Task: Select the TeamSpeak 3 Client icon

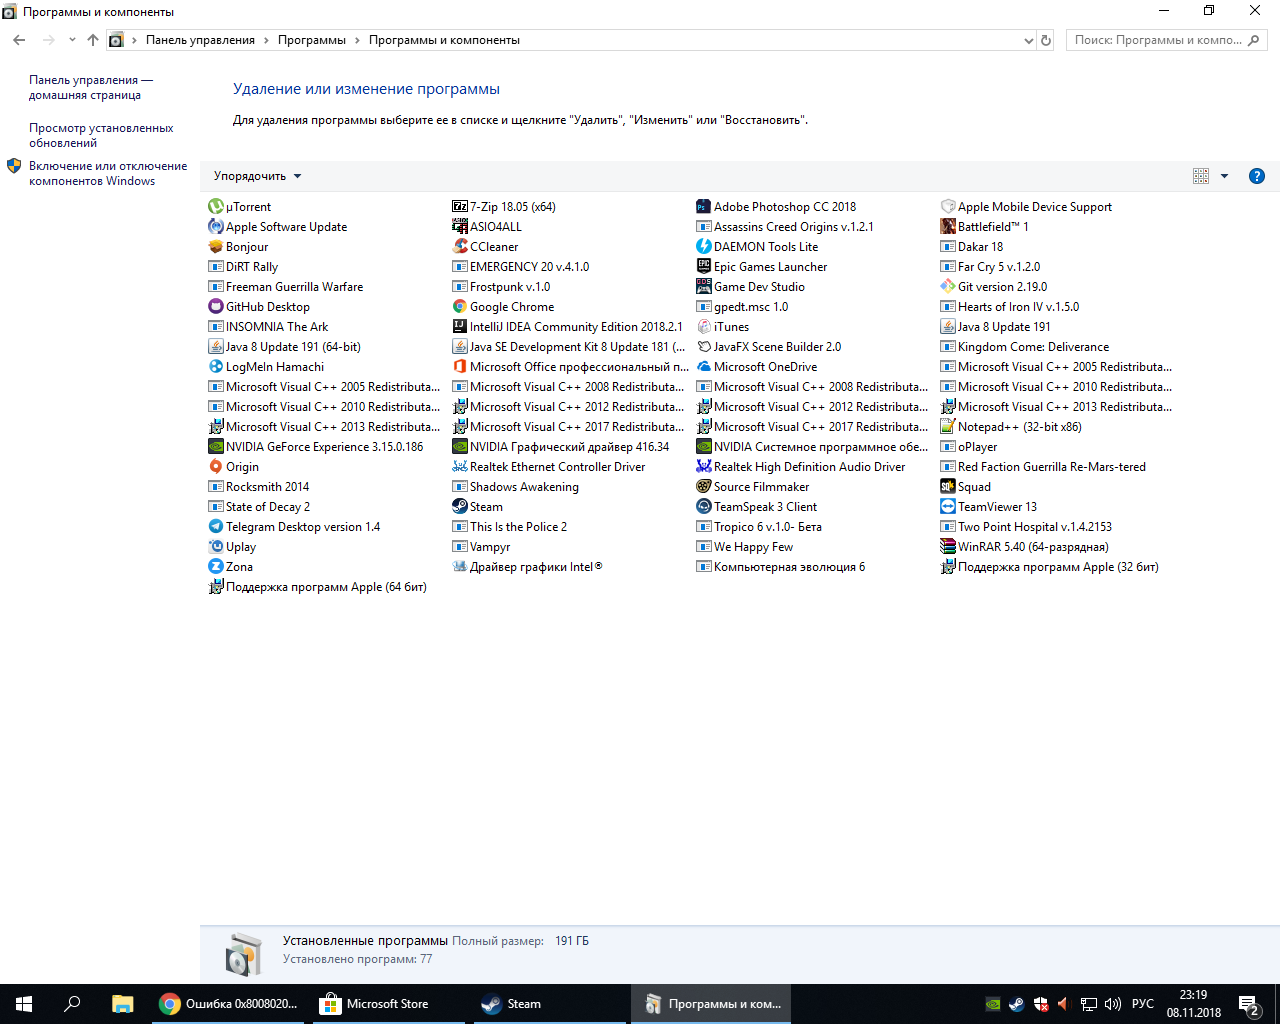Action: click(x=704, y=507)
